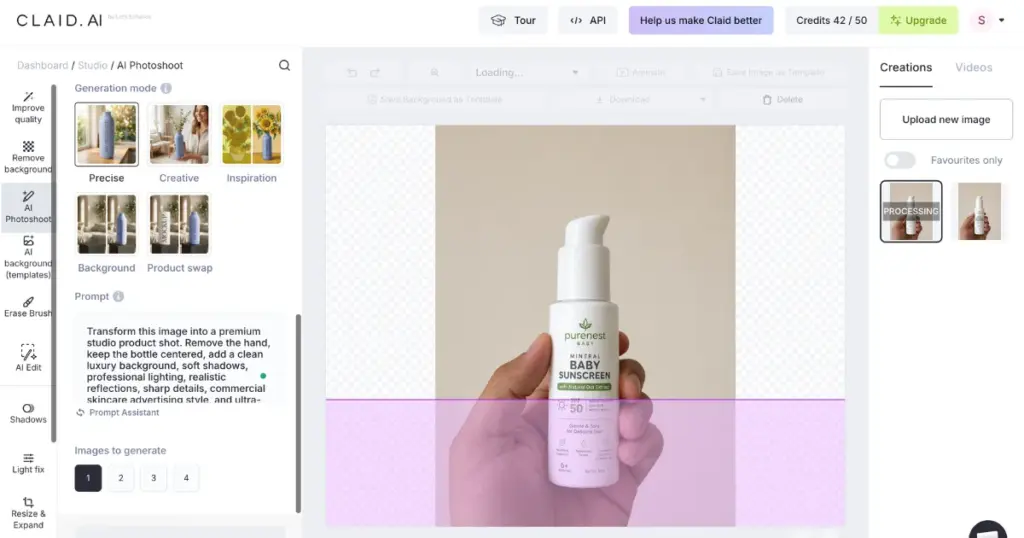The height and width of the screenshot is (538, 1024).
Task: Open the chat widget bubble
Action: click(987, 530)
